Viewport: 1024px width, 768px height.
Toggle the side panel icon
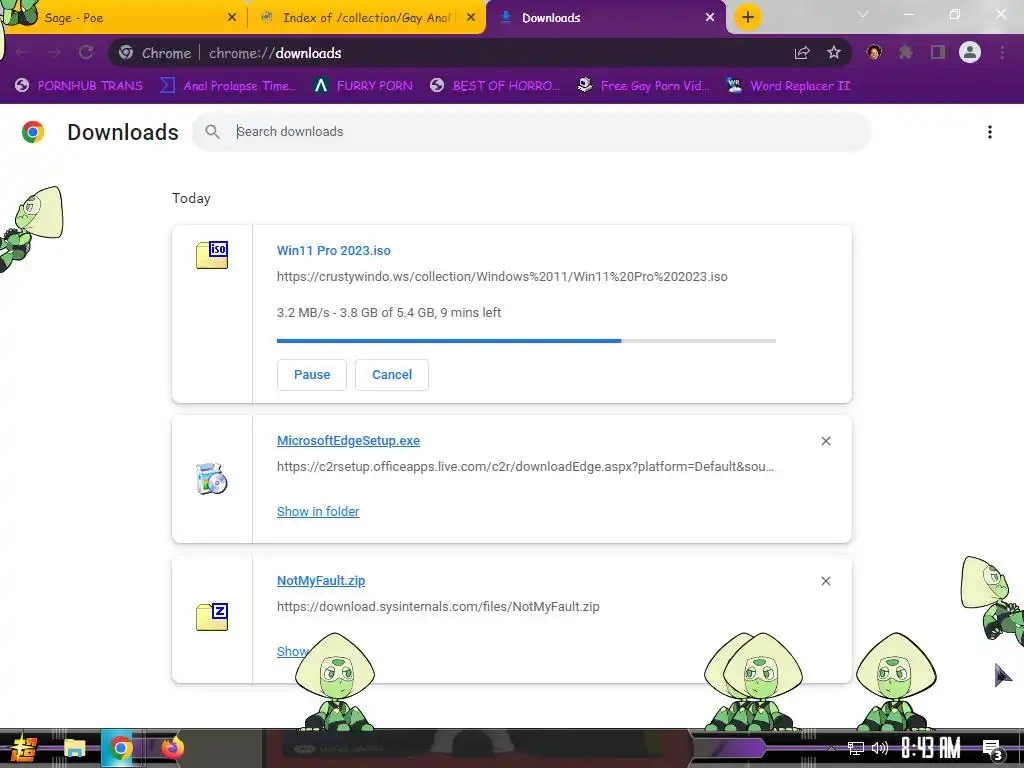tap(938, 52)
